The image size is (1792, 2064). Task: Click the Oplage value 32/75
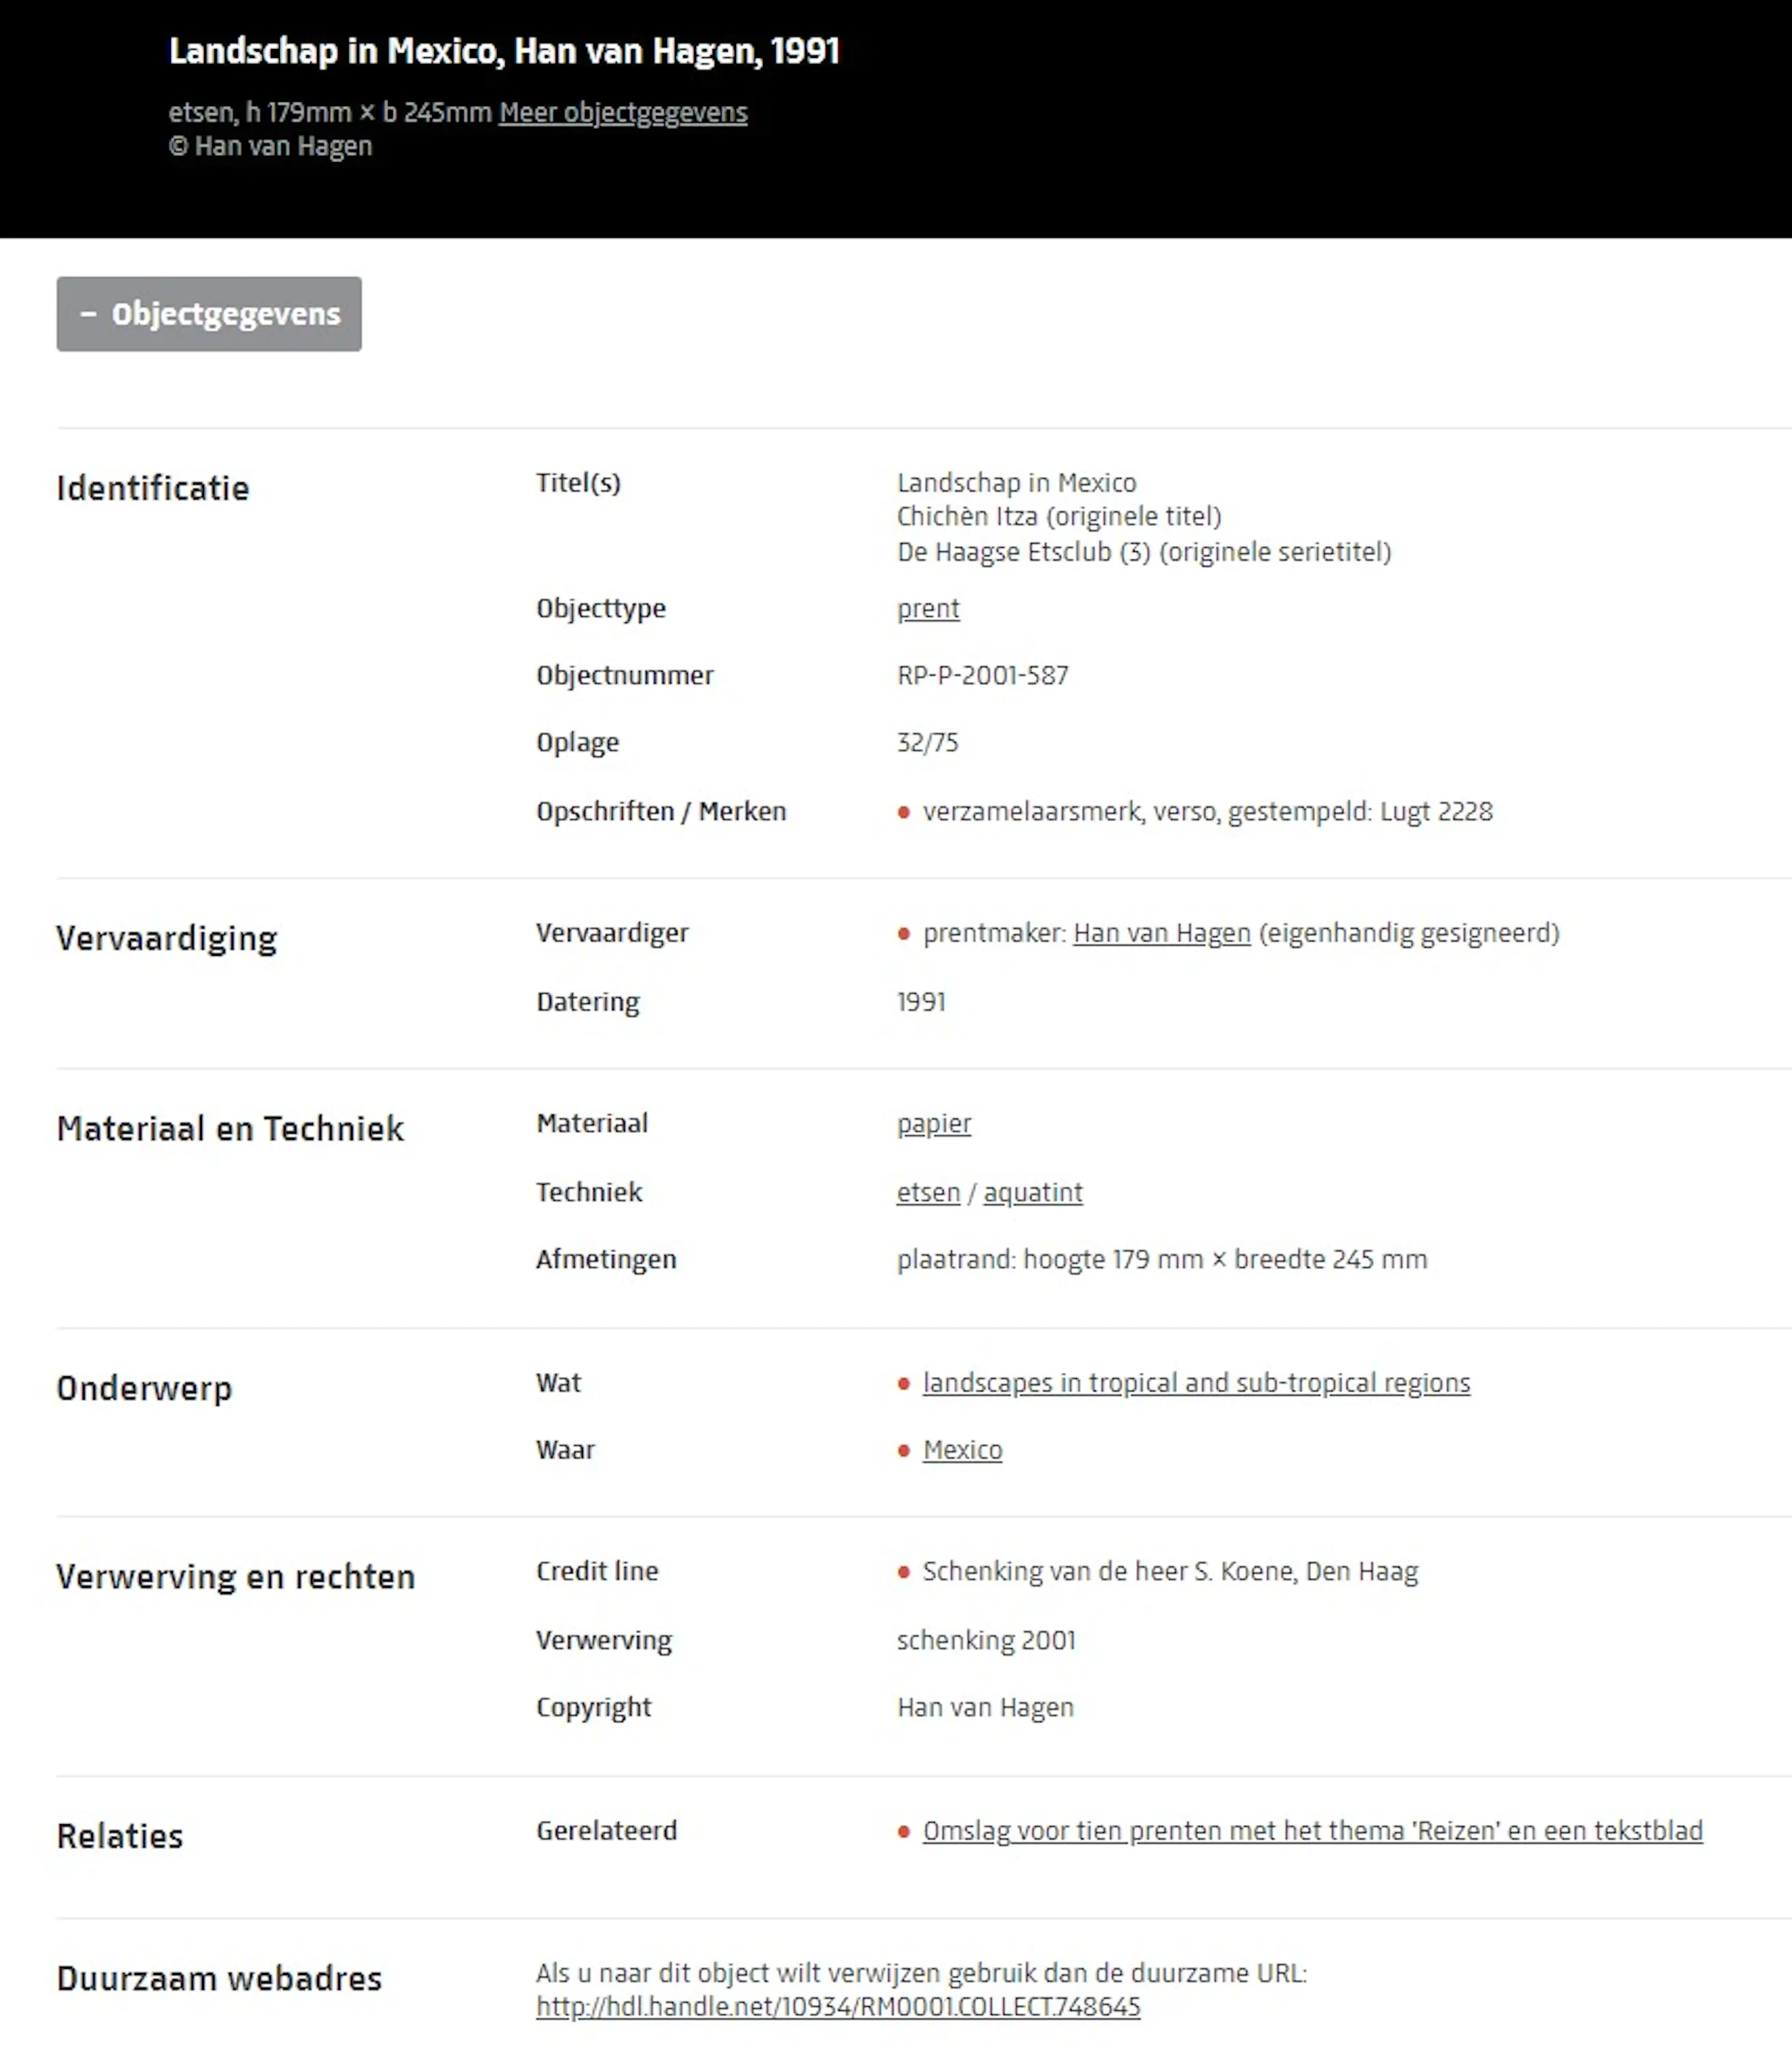[x=927, y=743]
